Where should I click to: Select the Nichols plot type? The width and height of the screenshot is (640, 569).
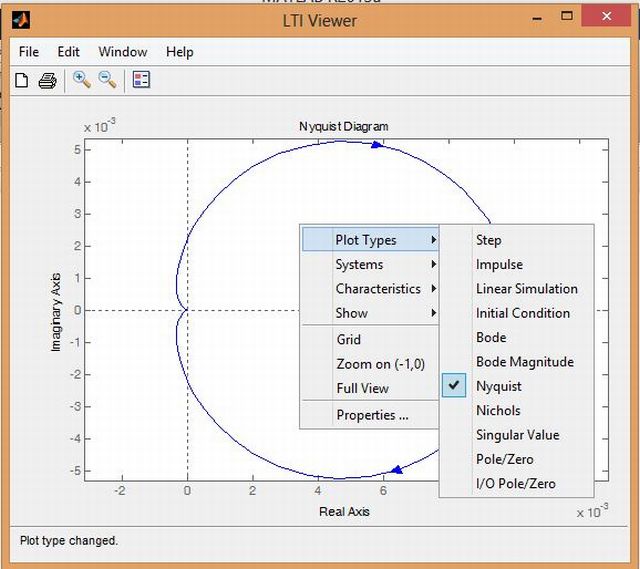516,411
